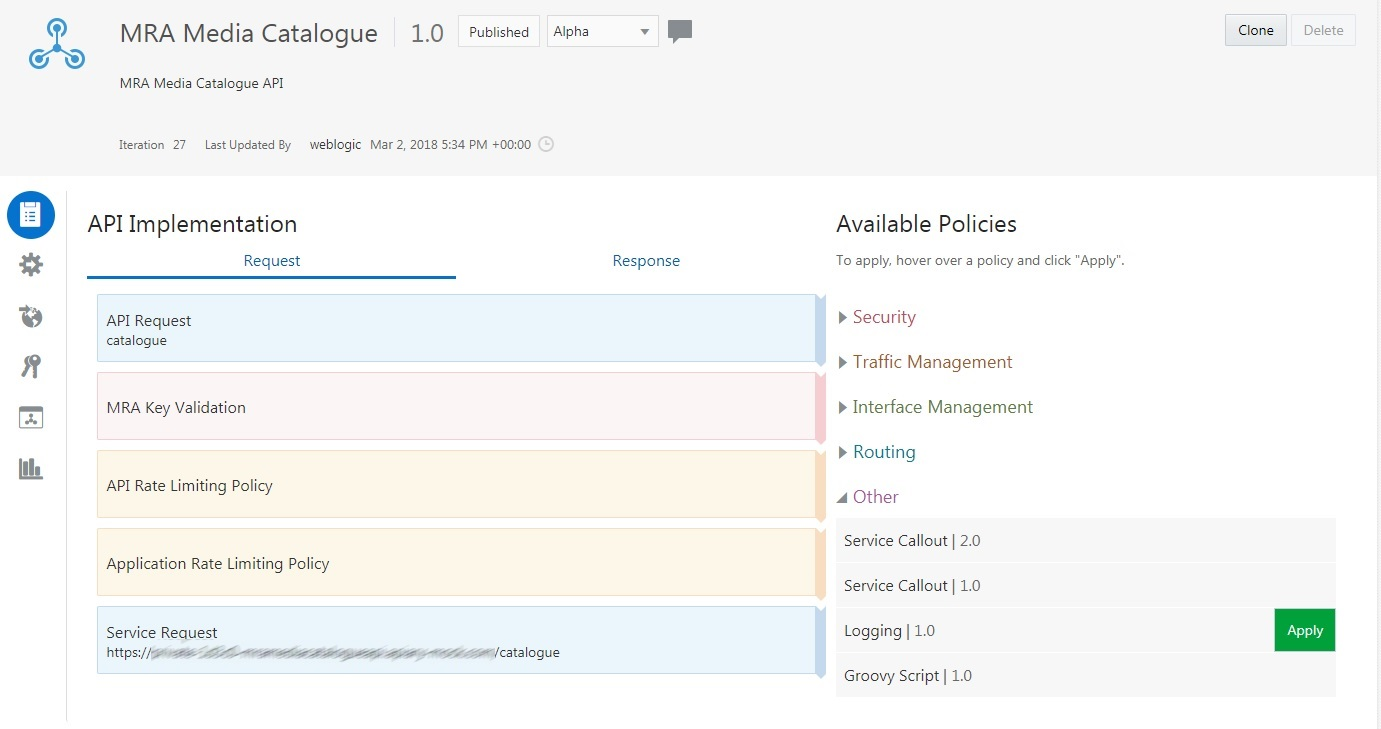Open the gear settings sidebar icon
Viewport: 1381px width, 729px height.
(31, 265)
